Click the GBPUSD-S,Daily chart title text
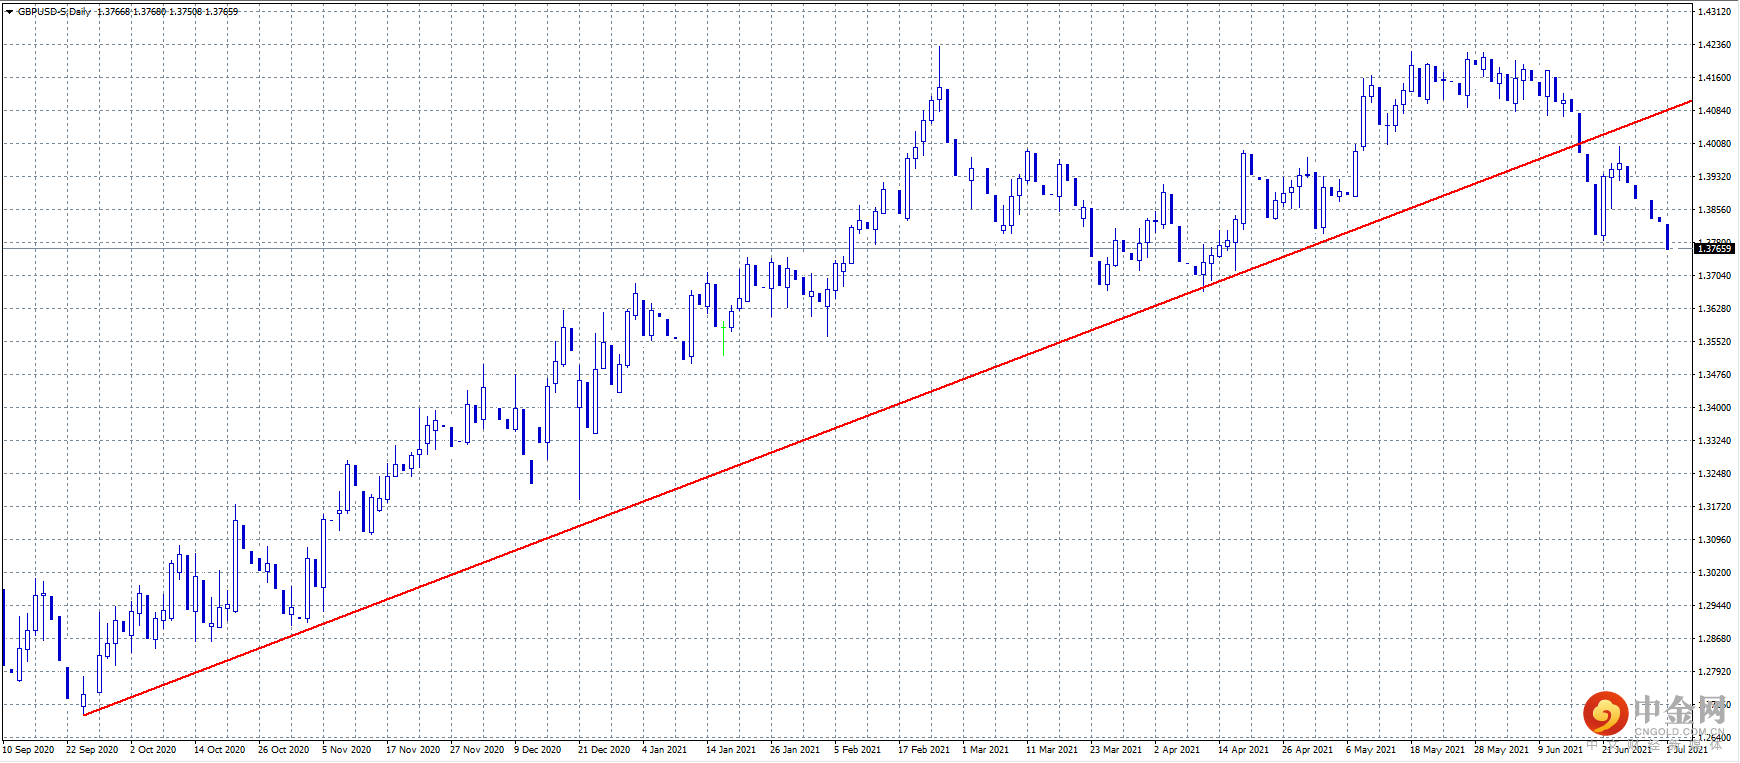This screenshot has width=1740, height=763. click(x=54, y=12)
